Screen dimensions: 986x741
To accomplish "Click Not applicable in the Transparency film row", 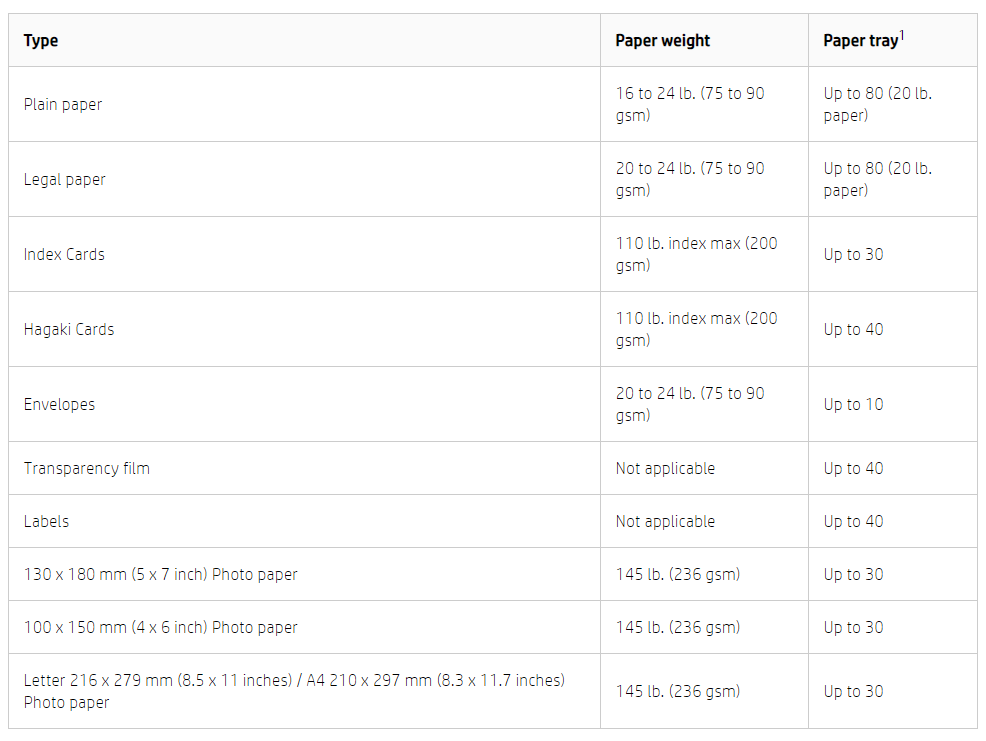I will tap(665, 468).
